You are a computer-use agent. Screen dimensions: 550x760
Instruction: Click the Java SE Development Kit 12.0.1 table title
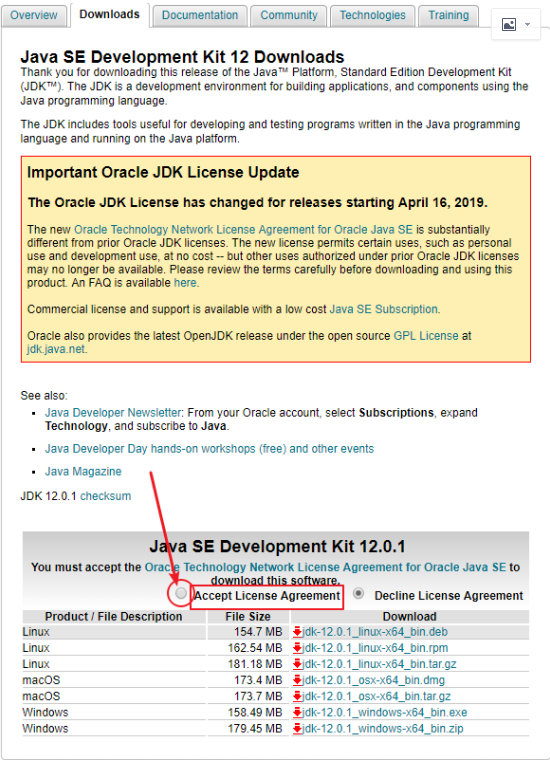[277, 547]
